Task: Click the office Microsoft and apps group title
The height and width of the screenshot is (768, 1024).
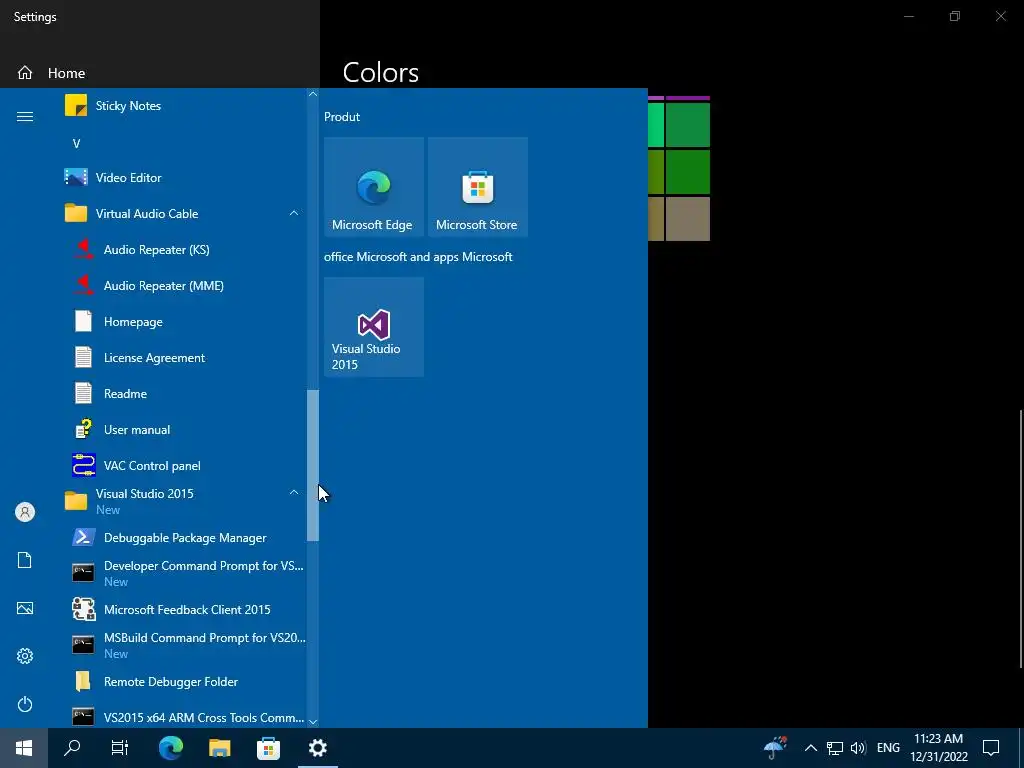Action: pyautogui.click(x=418, y=257)
